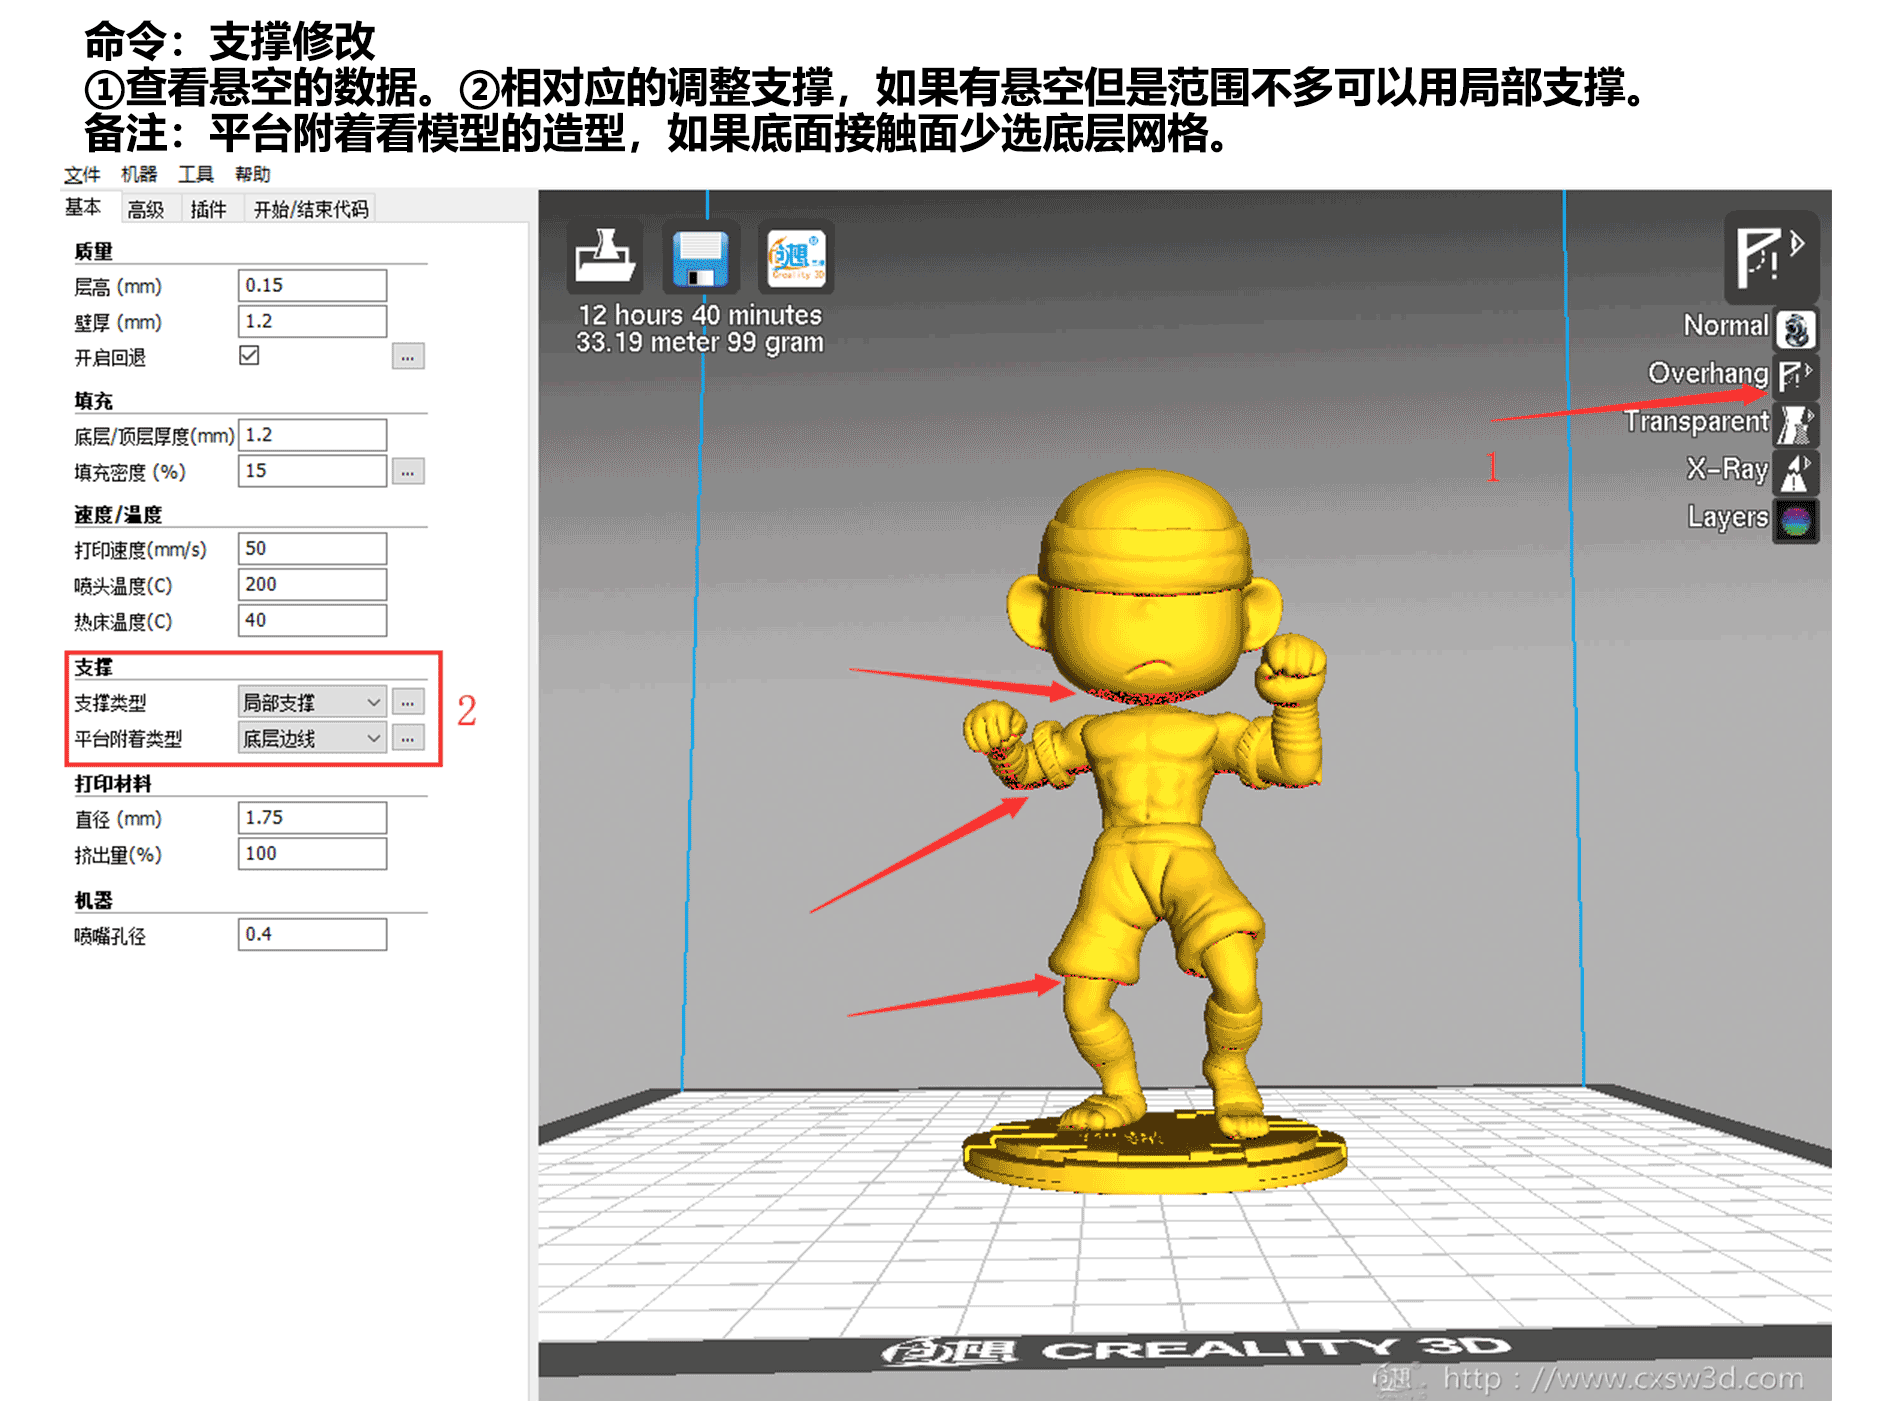Select the Normal view mode icon
This screenshot has height=1417, width=1878.
(1796, 329)
